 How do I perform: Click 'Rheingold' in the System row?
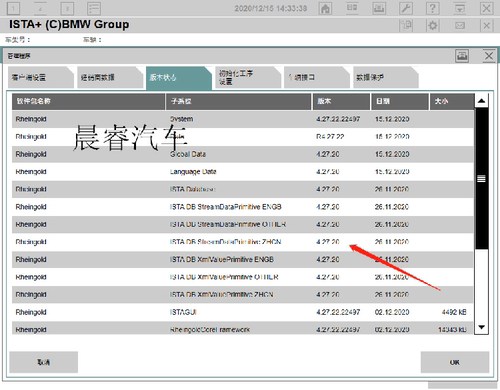point(31,119)
